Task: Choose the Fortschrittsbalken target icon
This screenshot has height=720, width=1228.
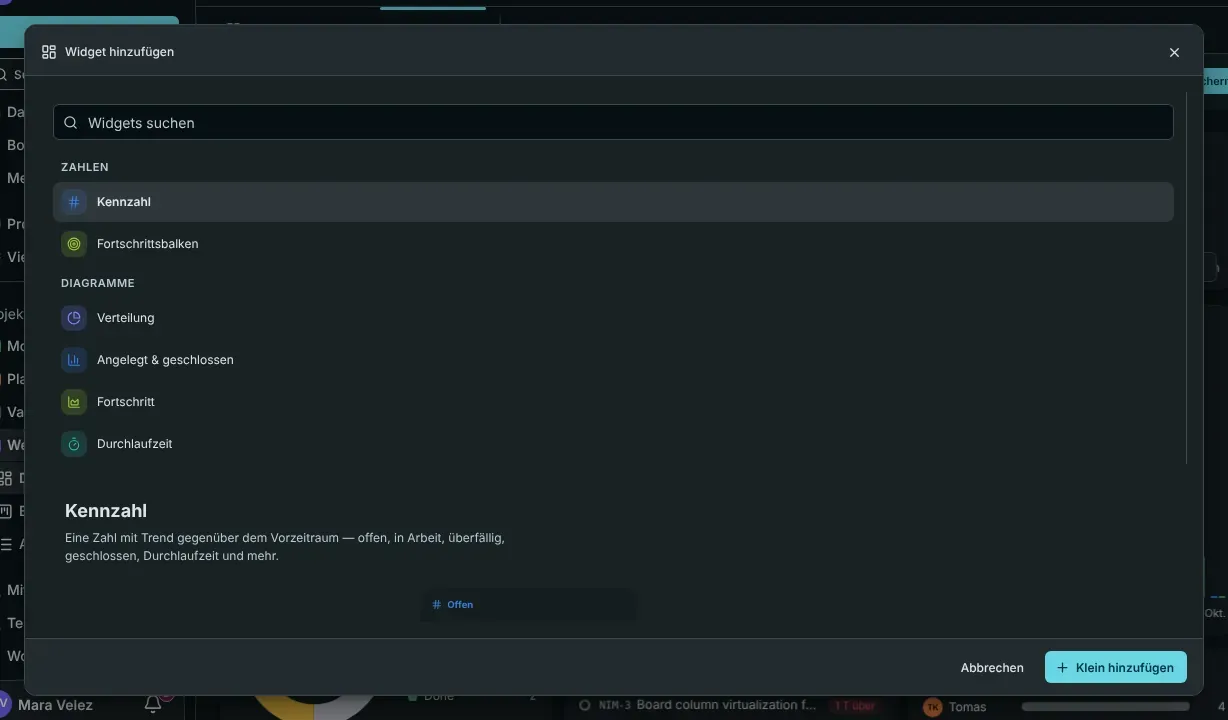Action: pos(74,244)
